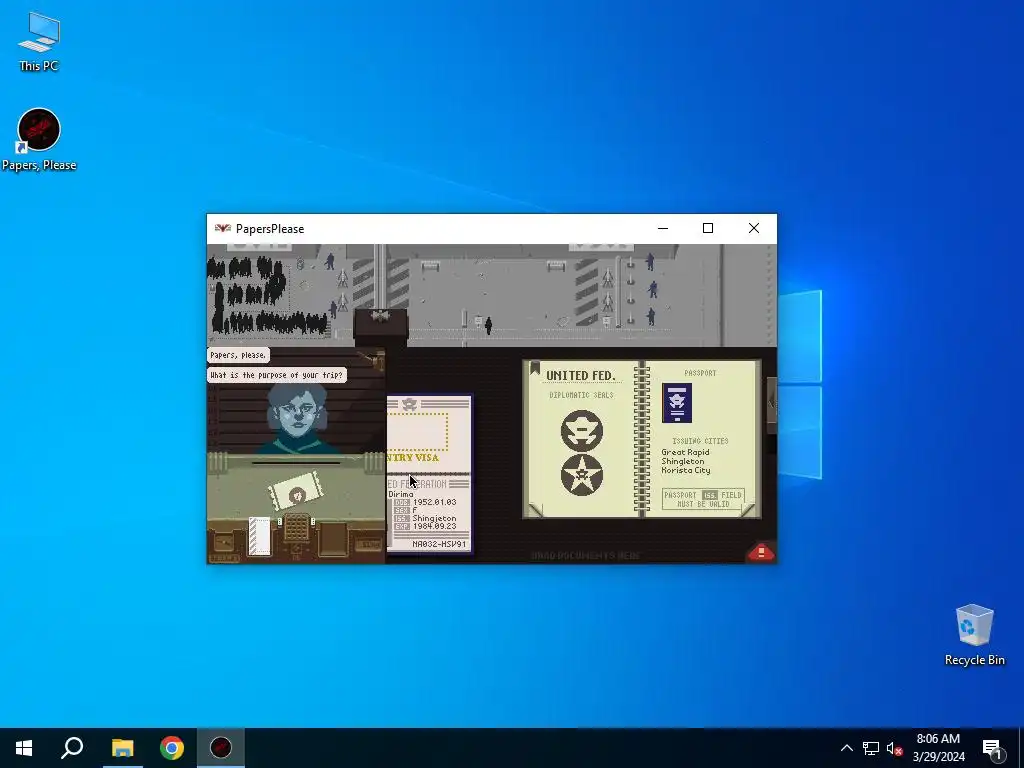1024x768 pixels.
Task: Click the red inspect mode button
Action: (x=760, y=552)
